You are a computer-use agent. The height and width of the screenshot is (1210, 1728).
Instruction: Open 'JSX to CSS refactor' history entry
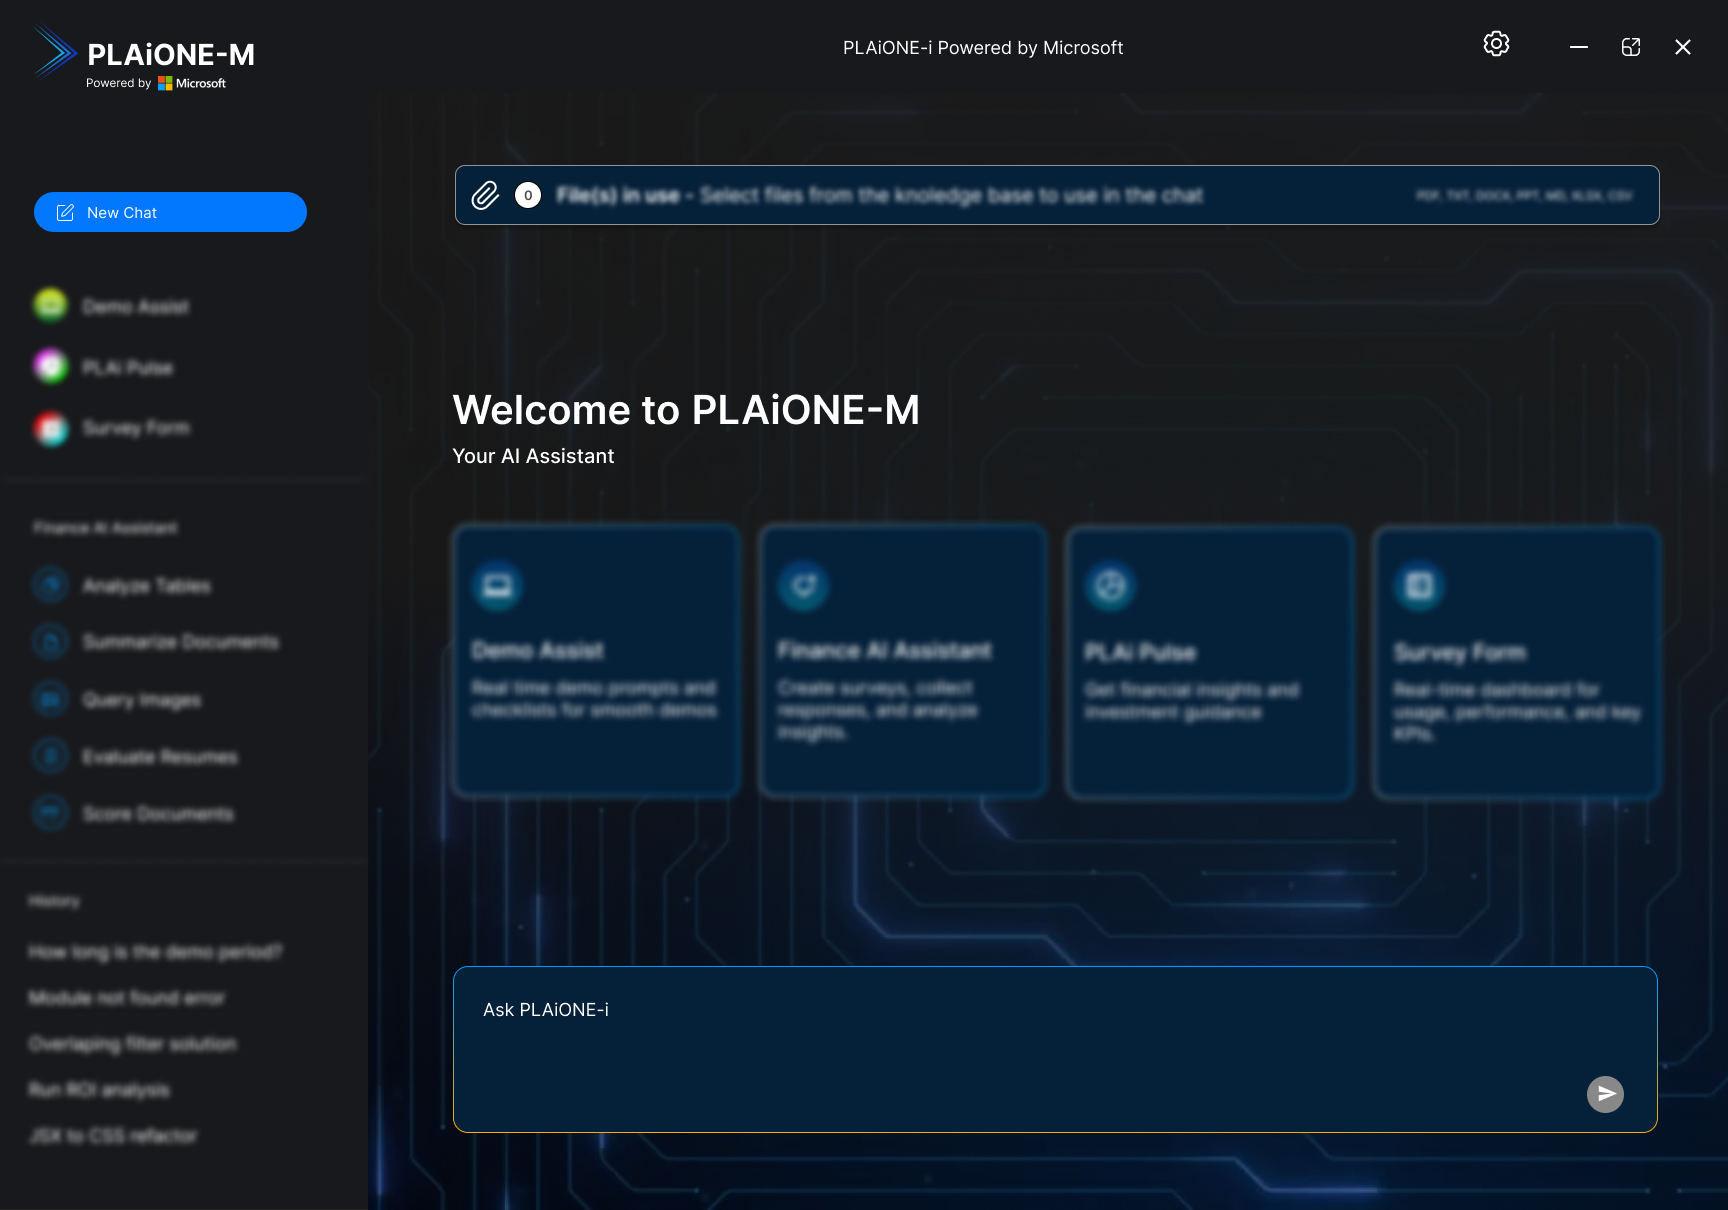[113, 1135]
